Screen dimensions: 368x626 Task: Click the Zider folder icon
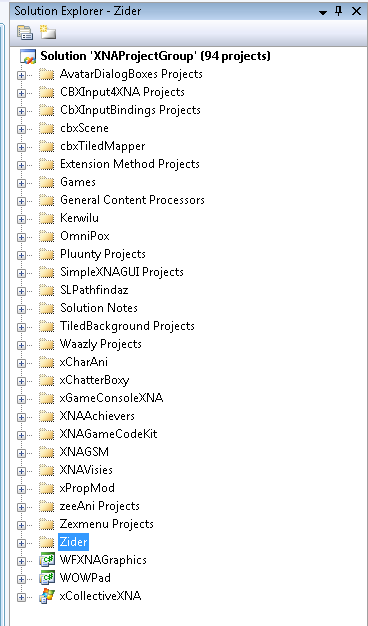(47, 542)
